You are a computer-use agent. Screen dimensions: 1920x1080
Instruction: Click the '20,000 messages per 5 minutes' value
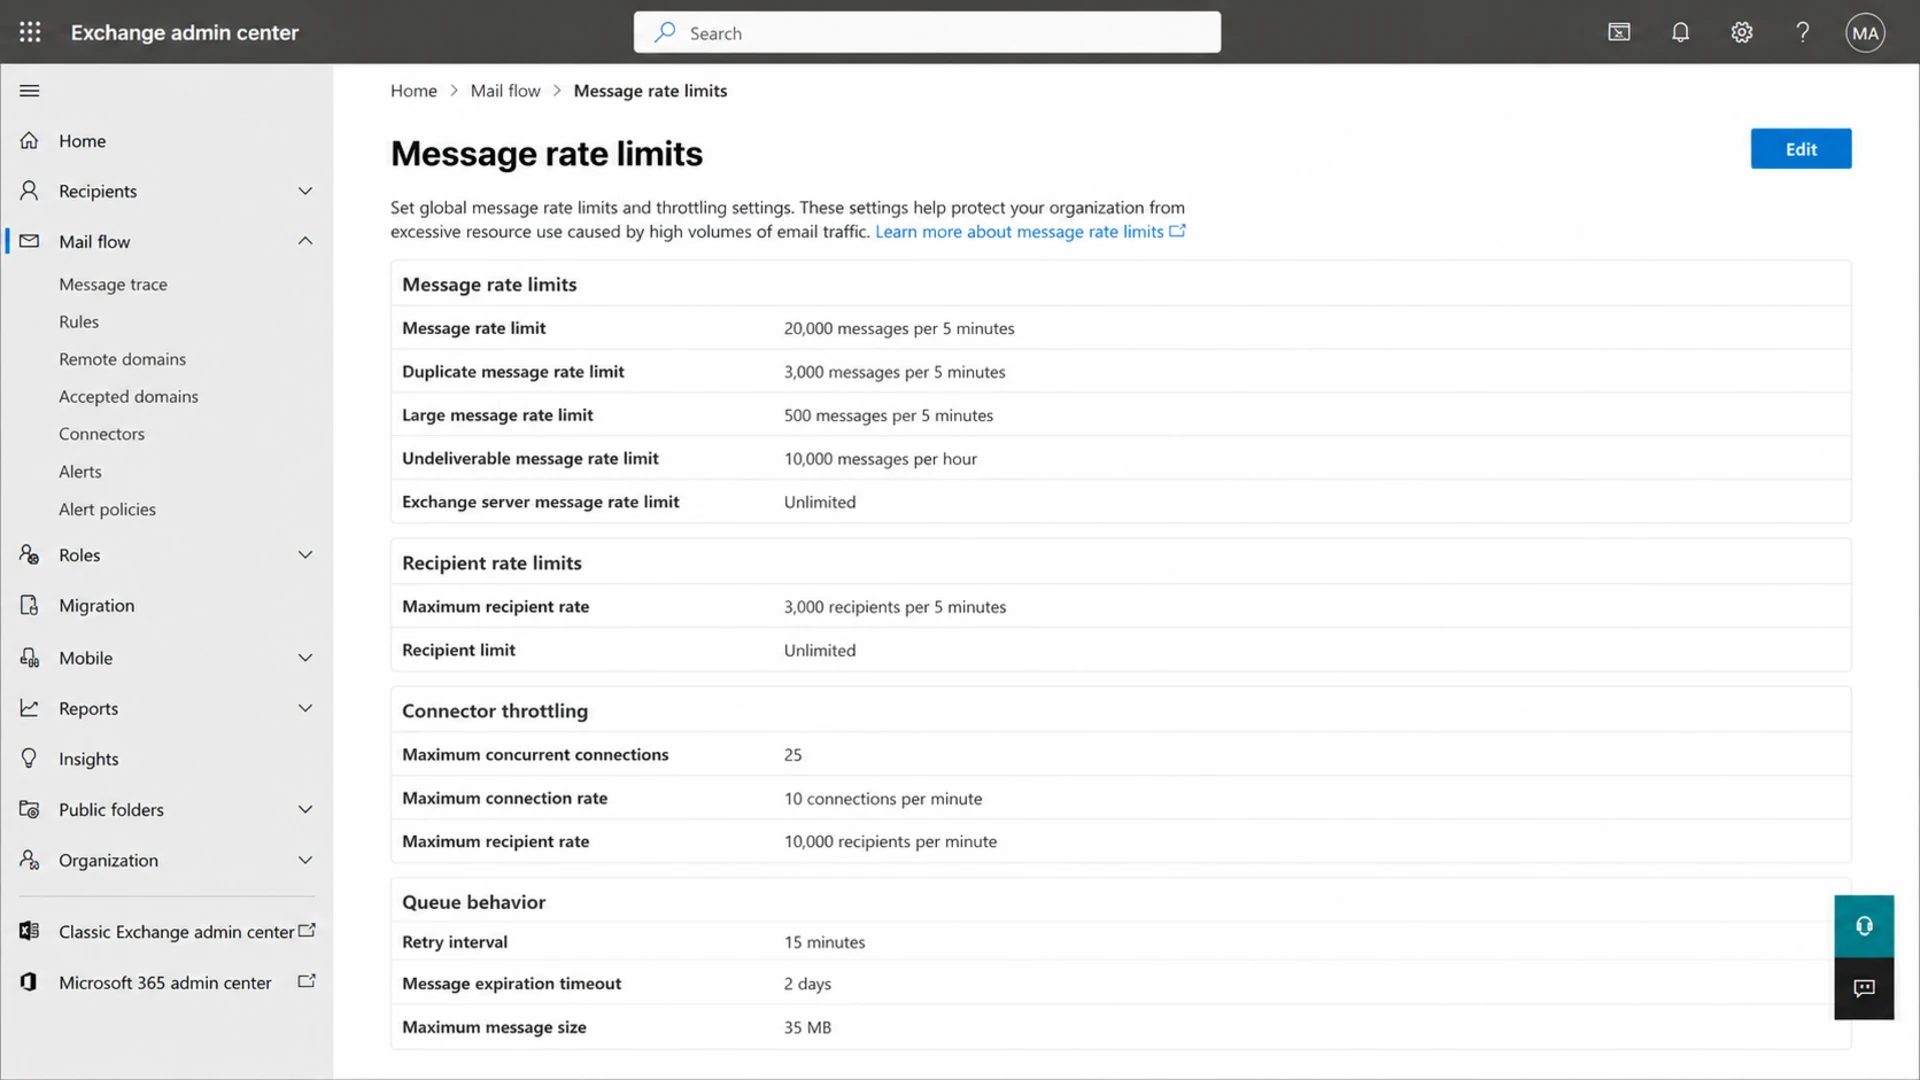(899, 328)
